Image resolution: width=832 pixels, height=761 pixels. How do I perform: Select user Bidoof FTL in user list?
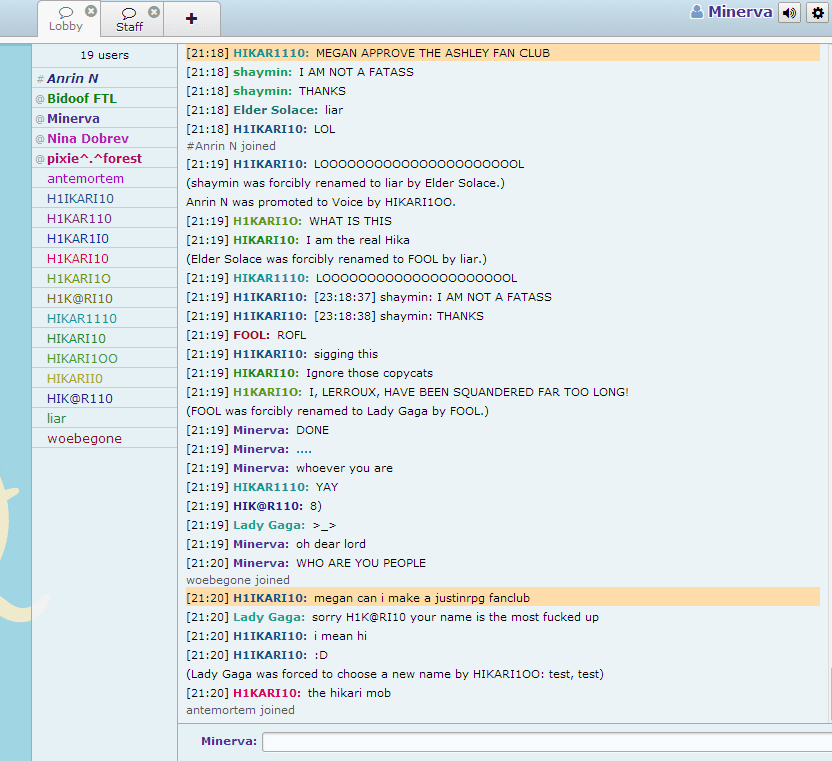(105, 99)
